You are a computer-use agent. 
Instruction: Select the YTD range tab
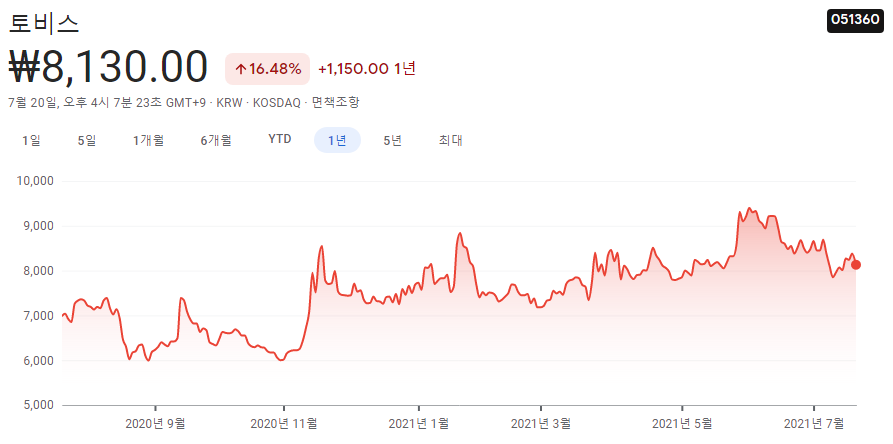coord(280,139)
